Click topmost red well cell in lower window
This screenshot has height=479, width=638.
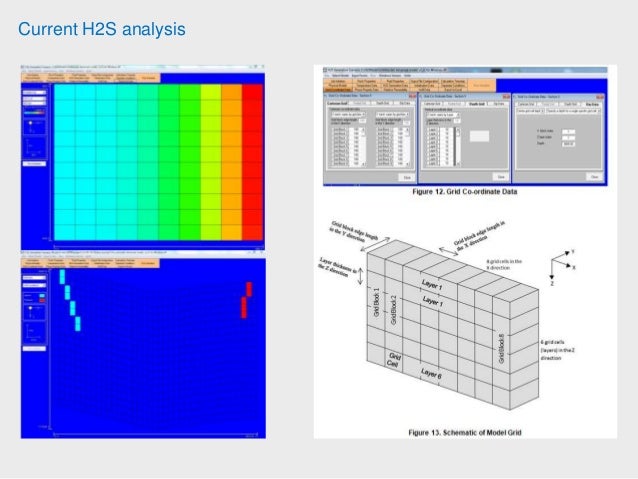click(x=249, y=289)
